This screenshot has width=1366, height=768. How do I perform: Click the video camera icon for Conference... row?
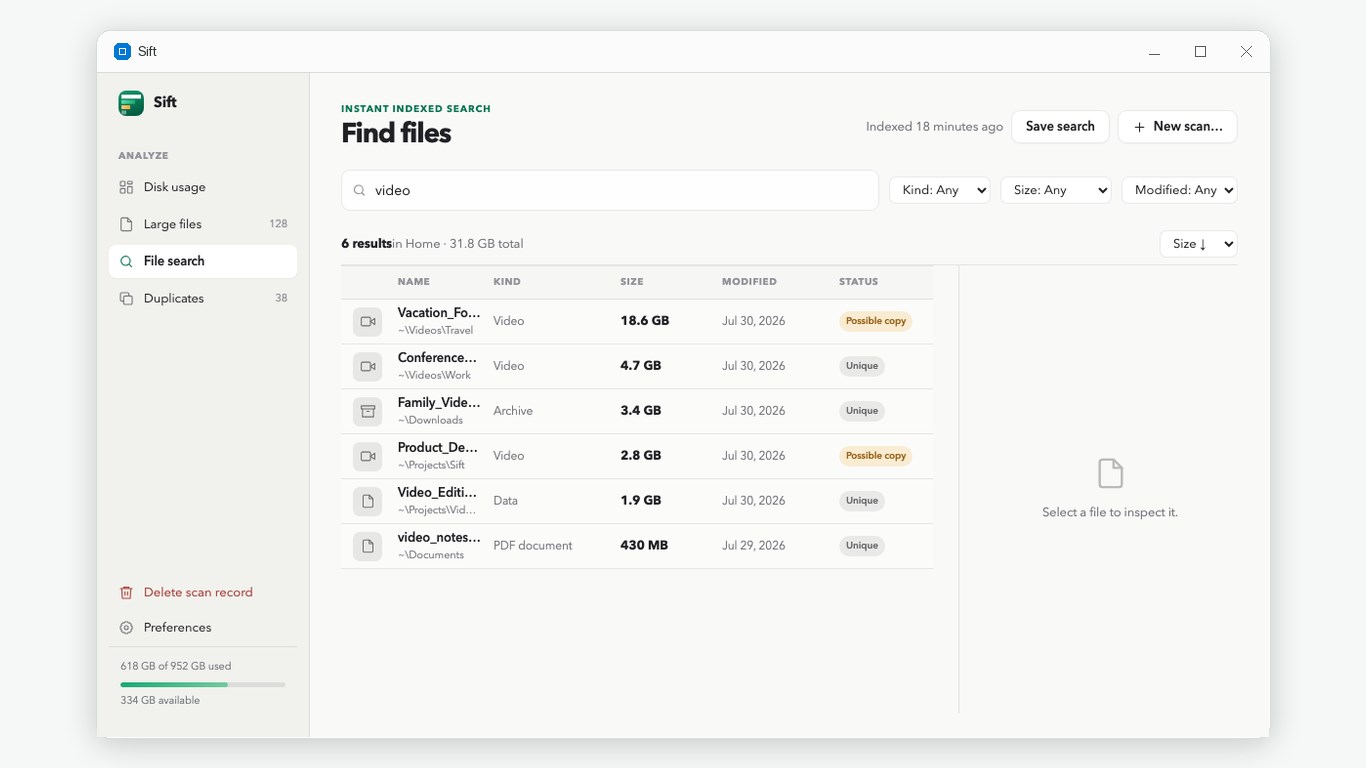click(368, 366)
